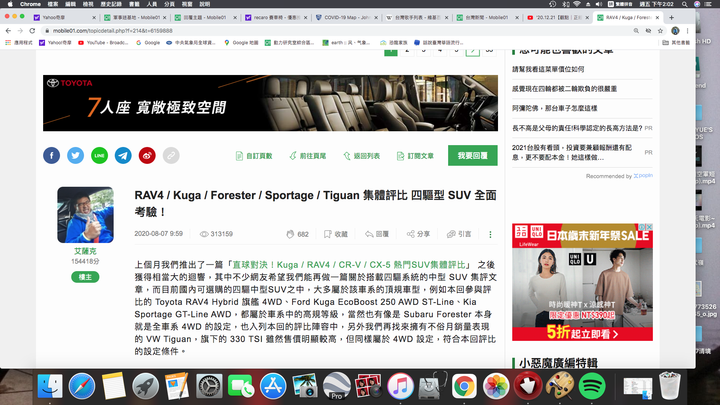Click 前往頁尾 go to page bottom
The height and width of the screenshot is (405, 720).
coord(308,156)
